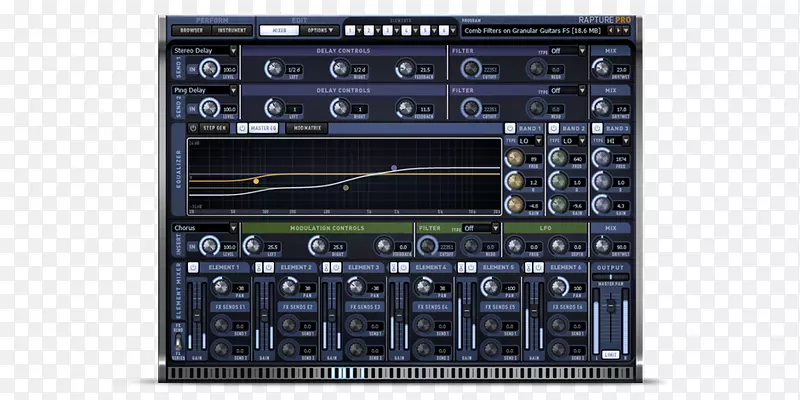Toggle Element 1 power in mixer
Screen dimensions: 800x400
pyautogui.click(x=193, y=268)
